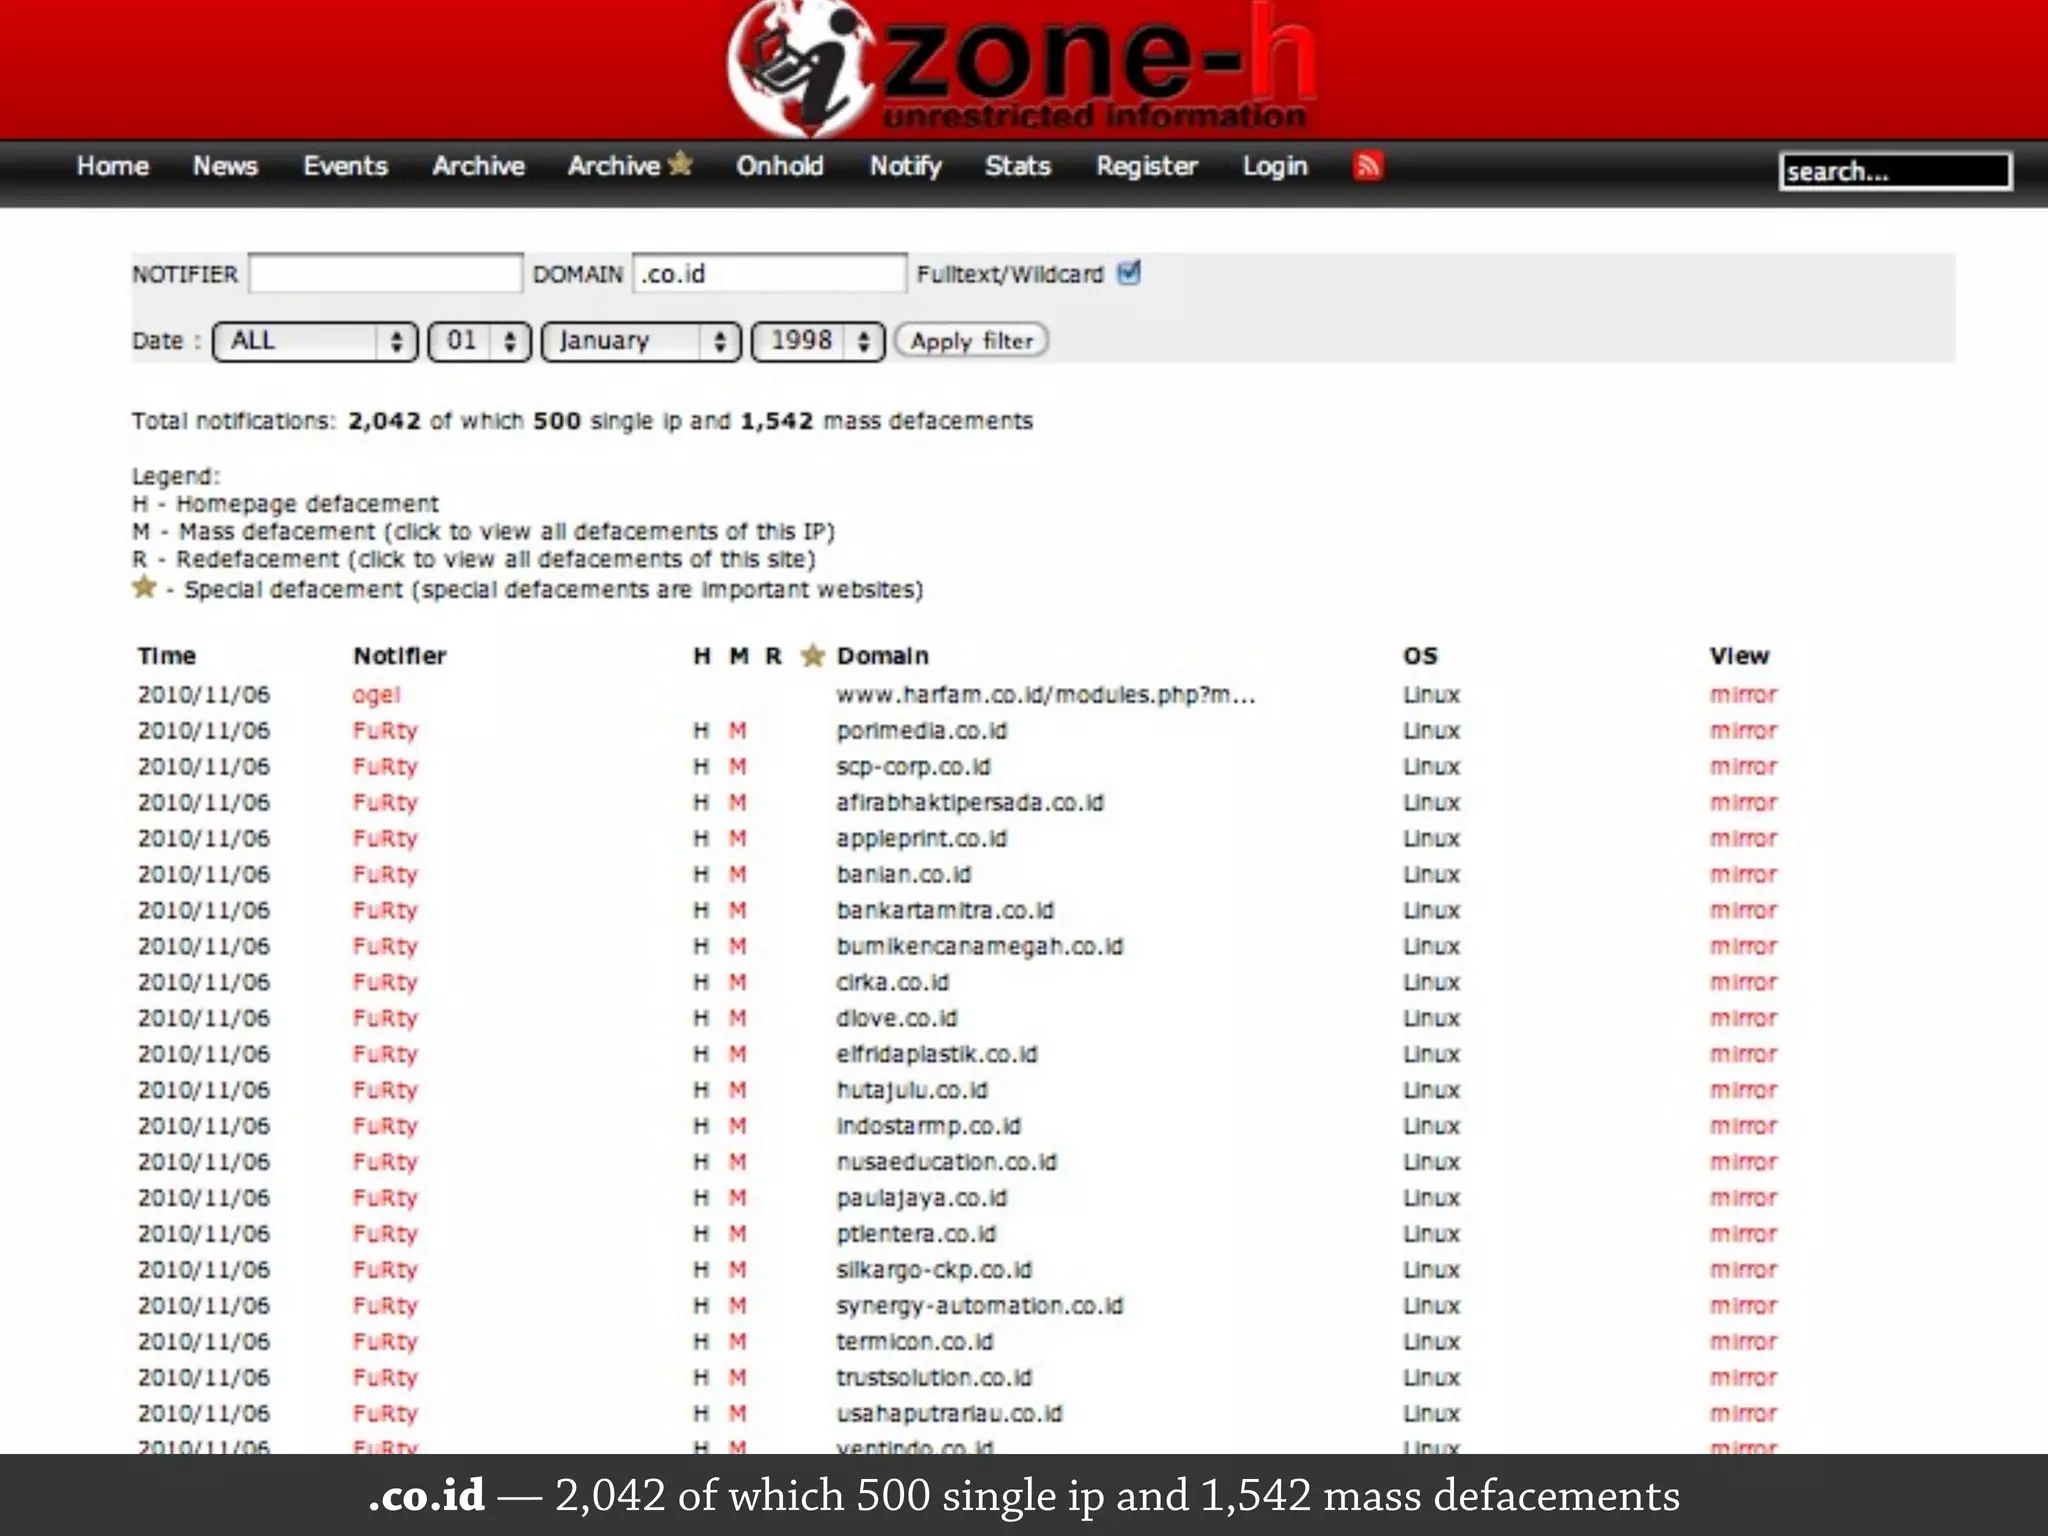Open the News menu item
This screenshot has height=1536, width=2048.
225,166
